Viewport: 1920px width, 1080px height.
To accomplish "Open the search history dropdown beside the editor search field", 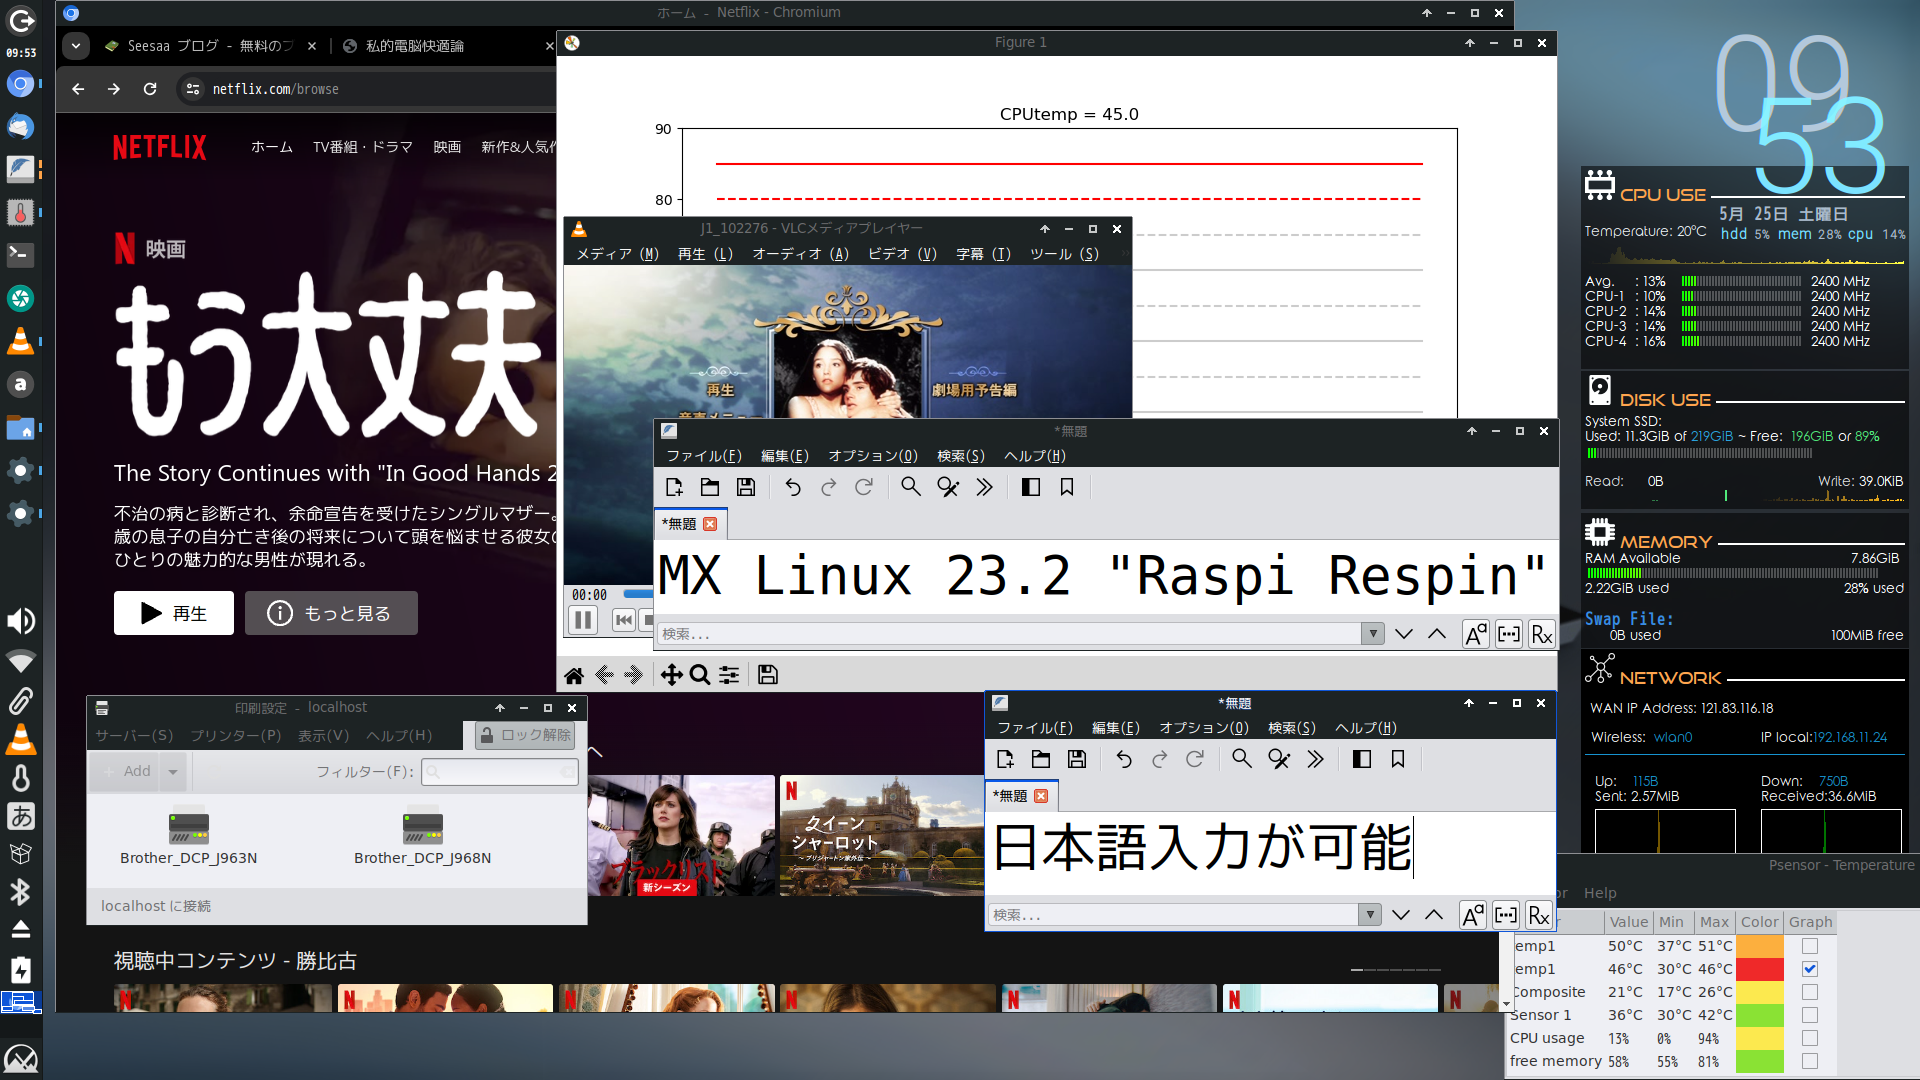I will [1372, 633].
